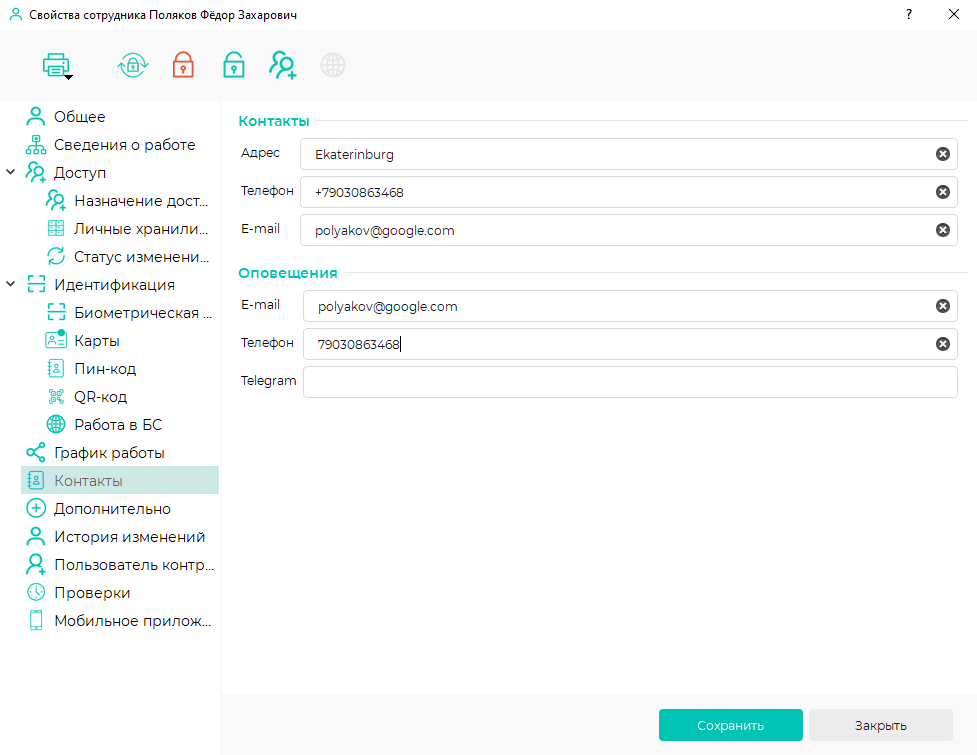The height and width of the screenshot is (755, 977).
Task: Clear the contacts Телефон field
Action: click(x=943, y=192)
